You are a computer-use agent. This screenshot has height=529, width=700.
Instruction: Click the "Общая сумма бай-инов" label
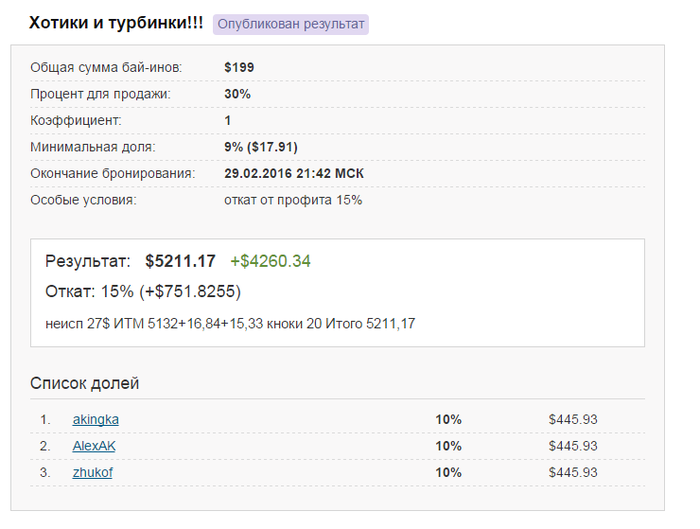point(106,68)
